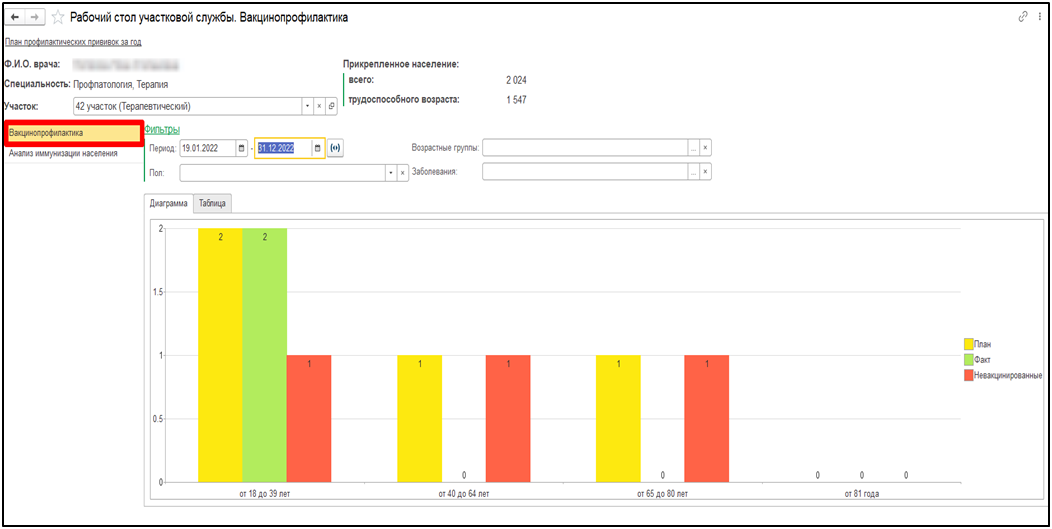Switch to the Таблица tab
The height and width of the screenshot is (529, 1052).
(x=213, y=203)
